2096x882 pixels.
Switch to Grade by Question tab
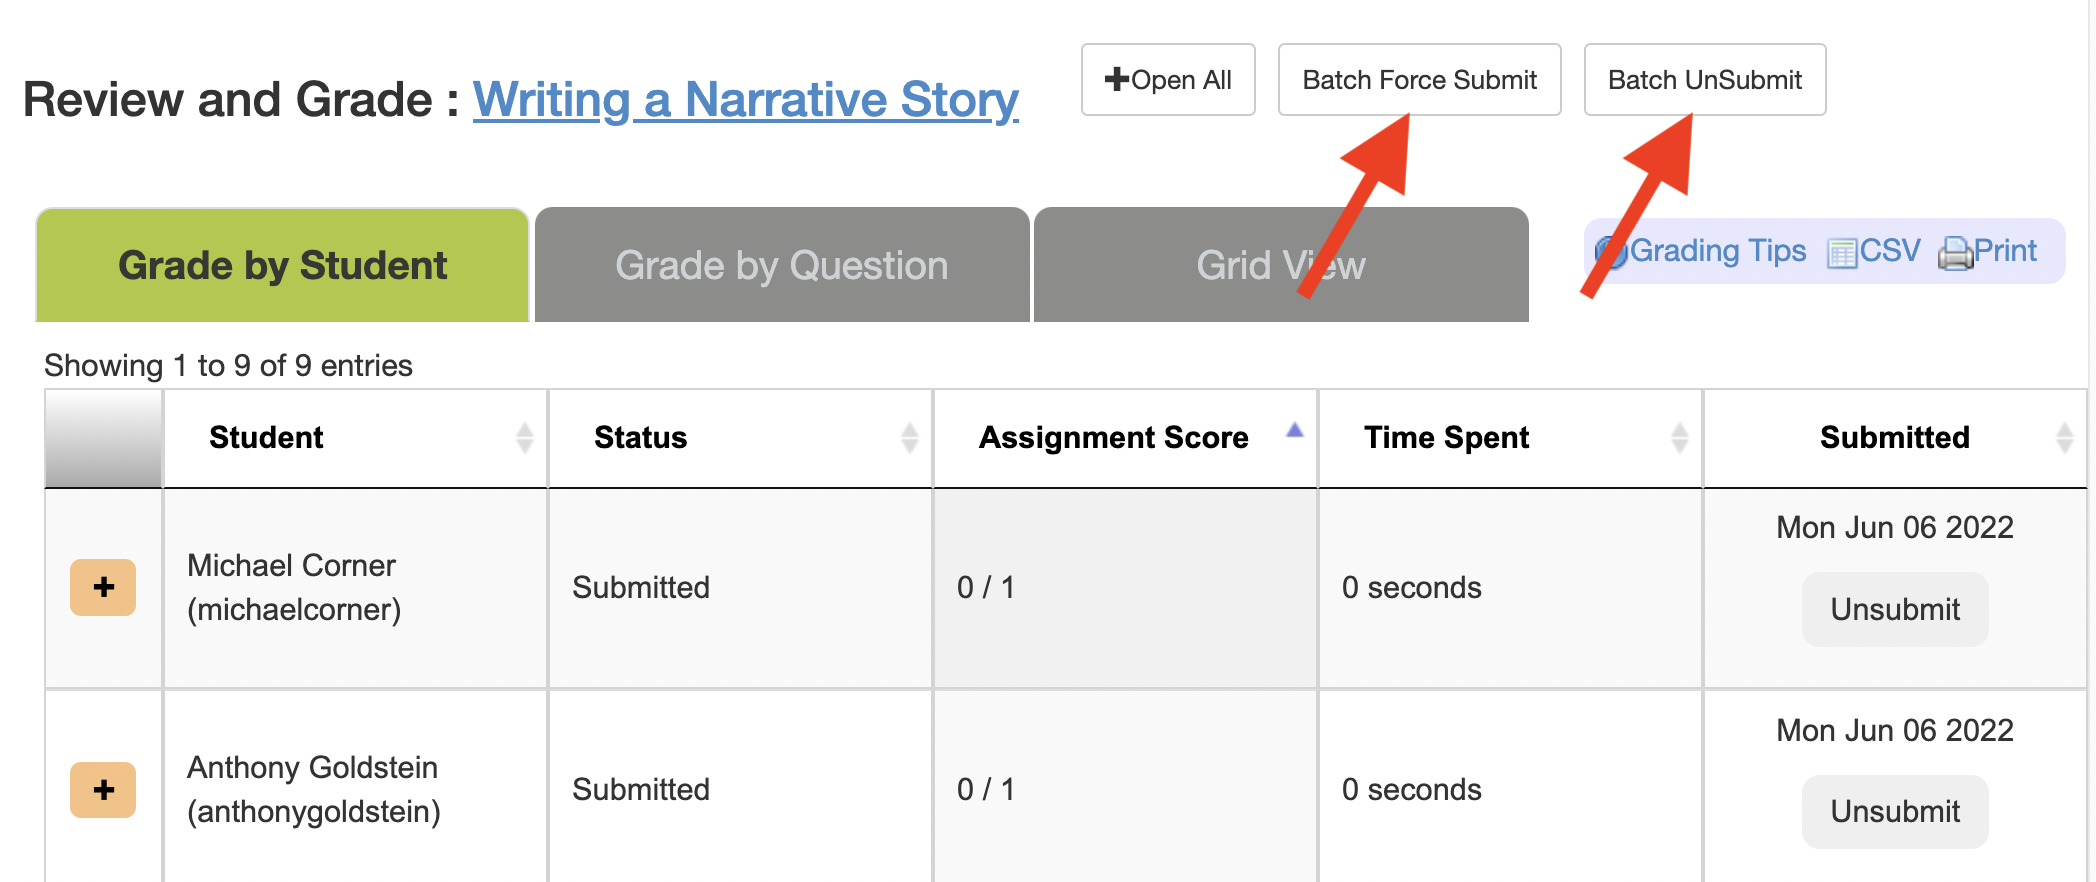click(x=782, y=266)
